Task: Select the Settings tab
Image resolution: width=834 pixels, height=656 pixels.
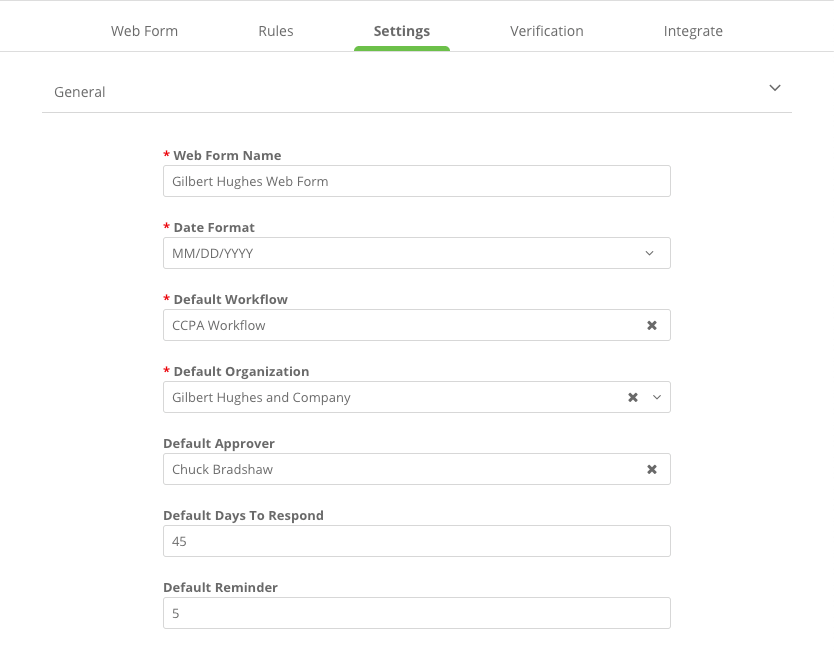Action: 402,31
